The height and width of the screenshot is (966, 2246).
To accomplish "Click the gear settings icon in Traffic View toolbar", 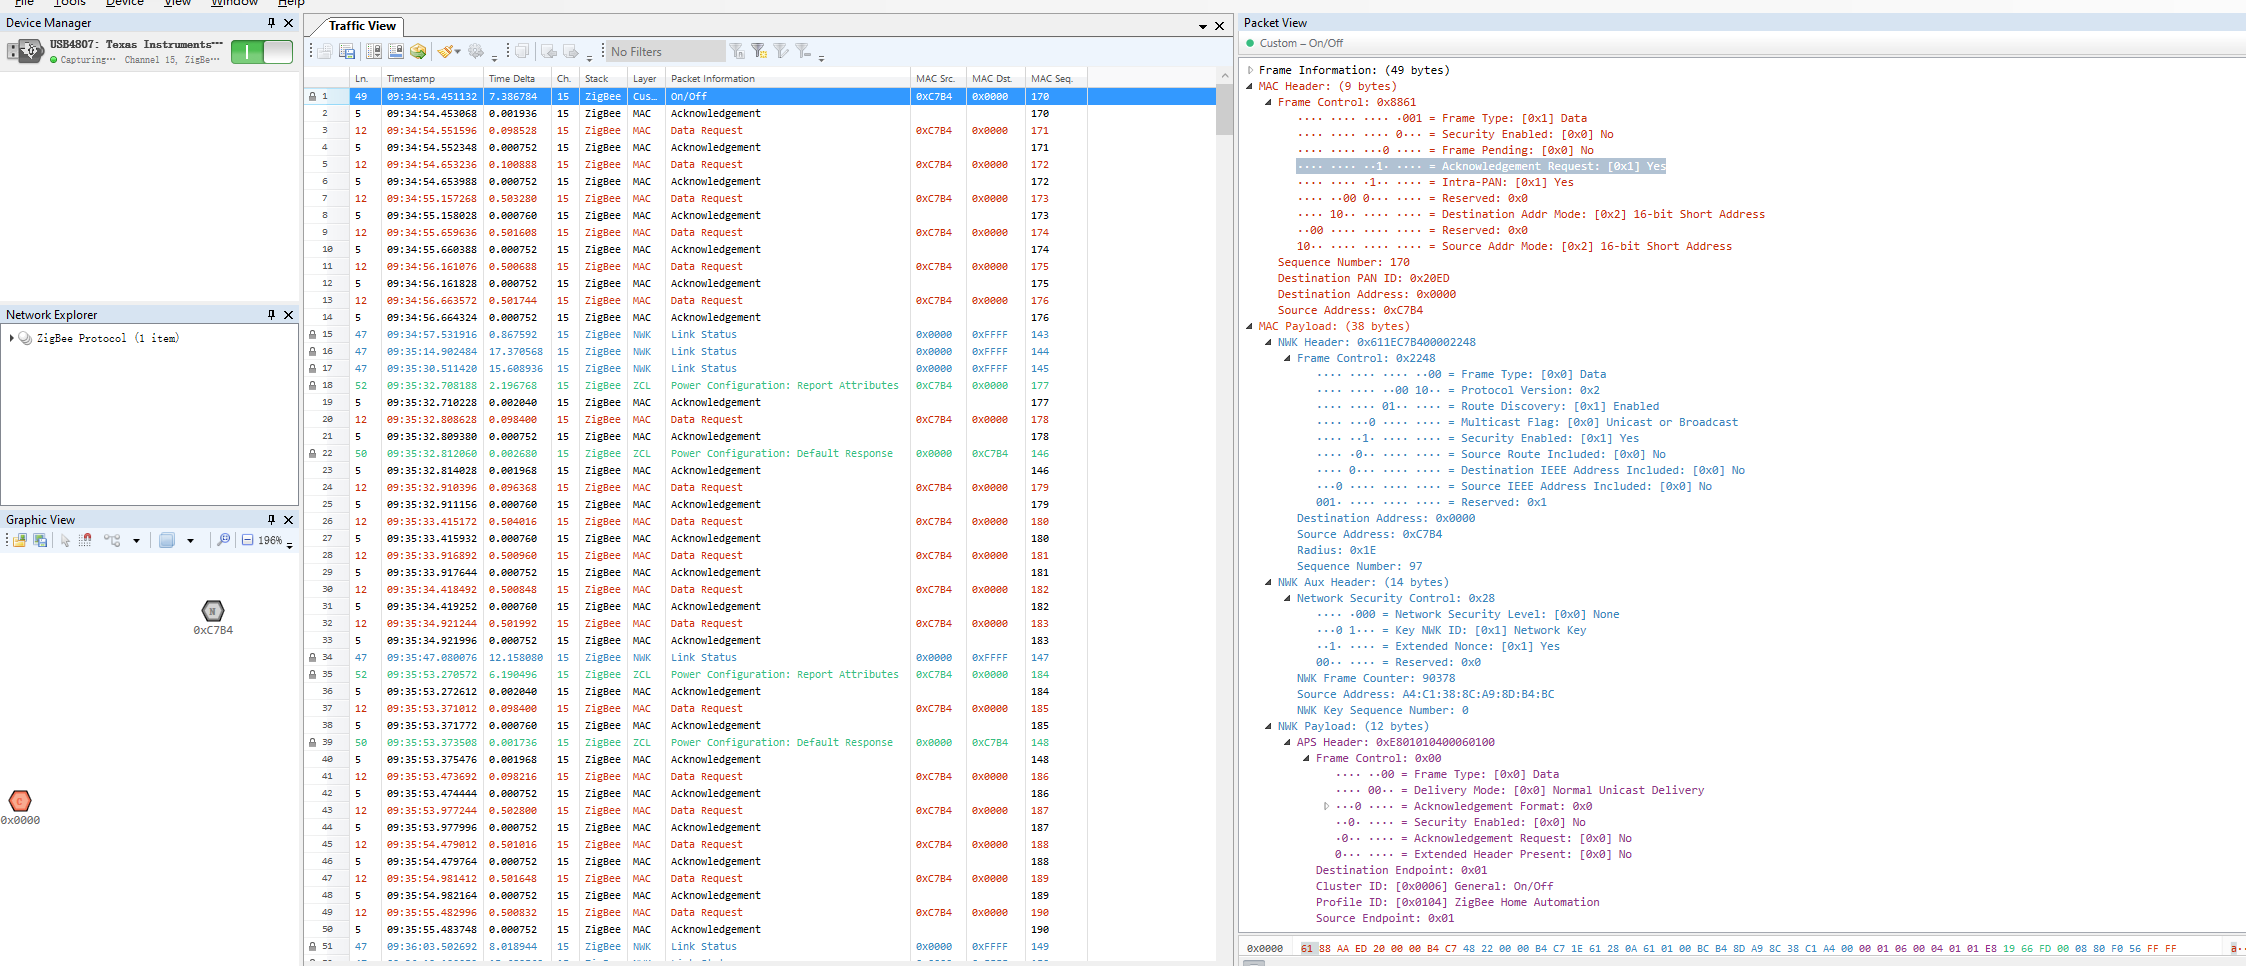I will 476,51.
